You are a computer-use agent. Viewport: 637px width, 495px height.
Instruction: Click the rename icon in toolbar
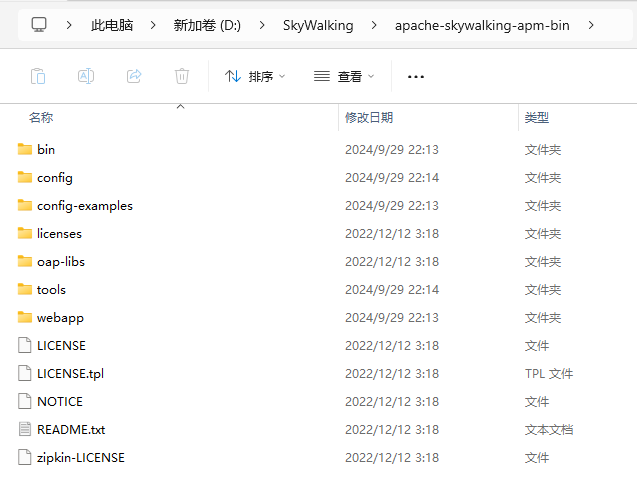click(x=86, y=76)
